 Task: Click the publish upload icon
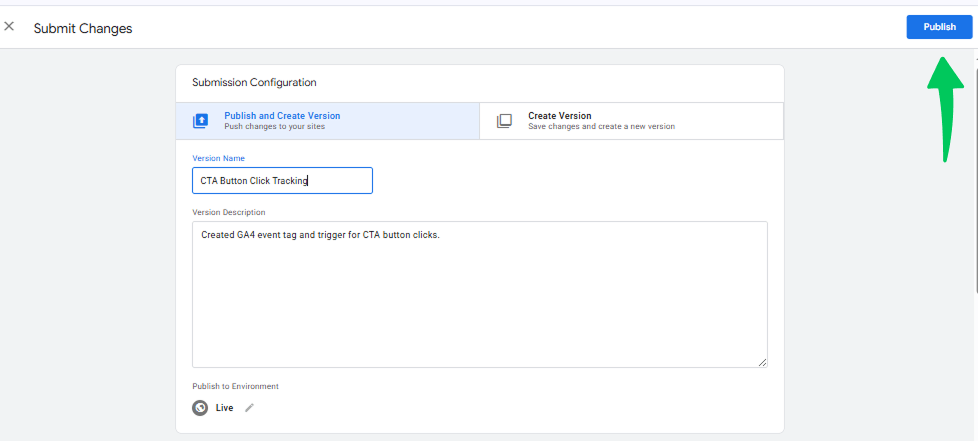click(200, 121)
